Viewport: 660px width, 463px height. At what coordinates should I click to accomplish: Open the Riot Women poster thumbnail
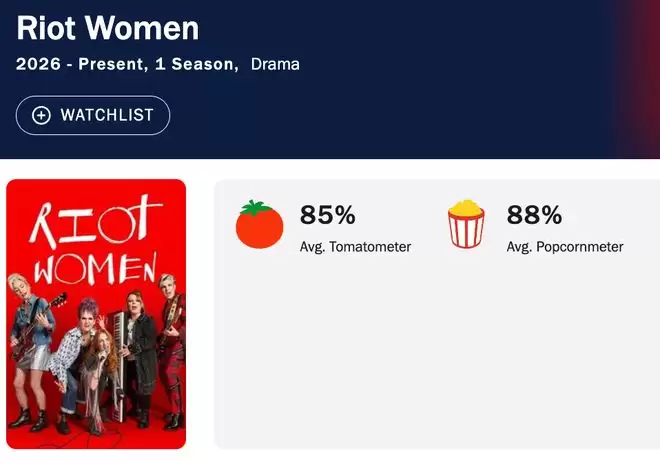pos(96,314)
